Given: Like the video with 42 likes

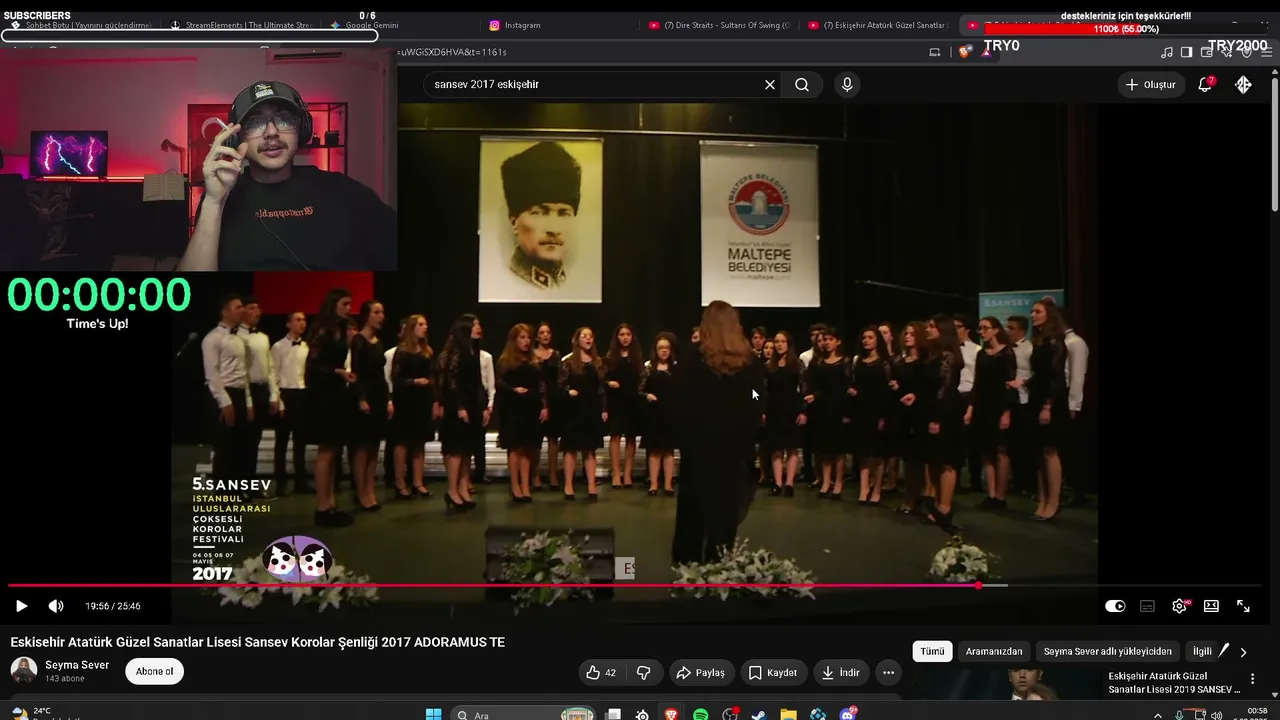Looking at the screenshot, I should (601, 673).
